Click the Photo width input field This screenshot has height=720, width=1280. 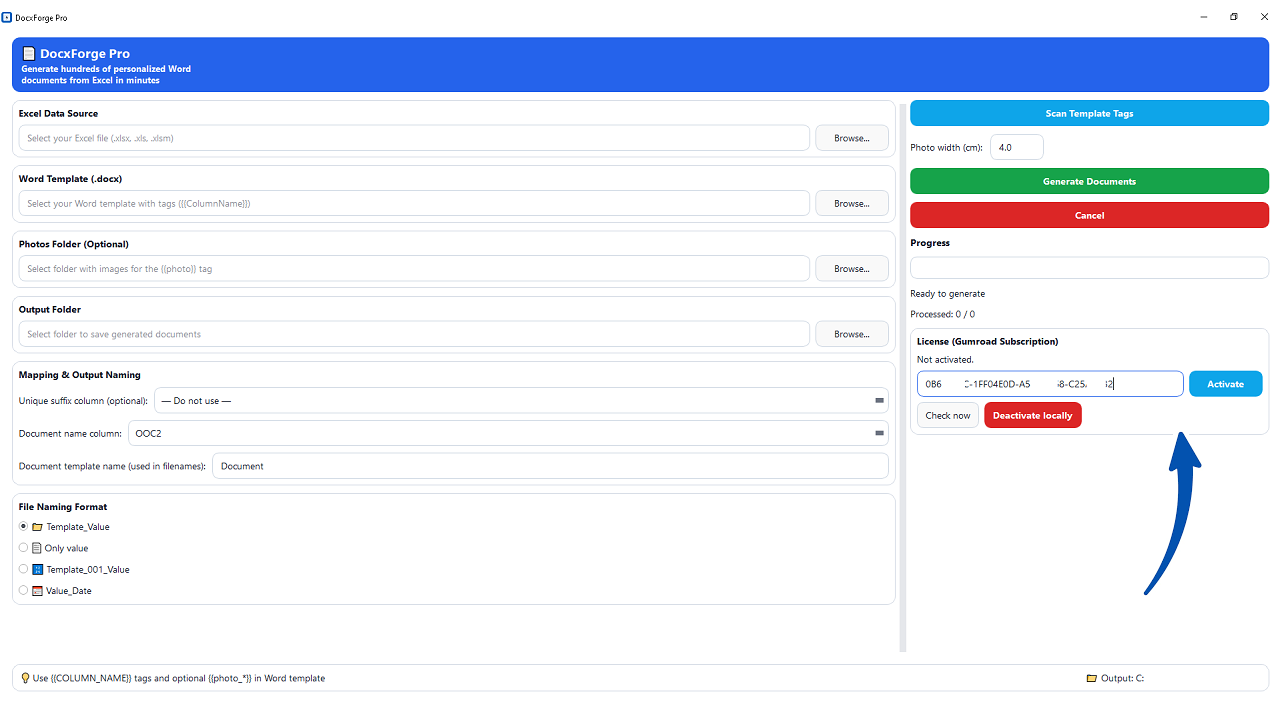point(1016,146)
